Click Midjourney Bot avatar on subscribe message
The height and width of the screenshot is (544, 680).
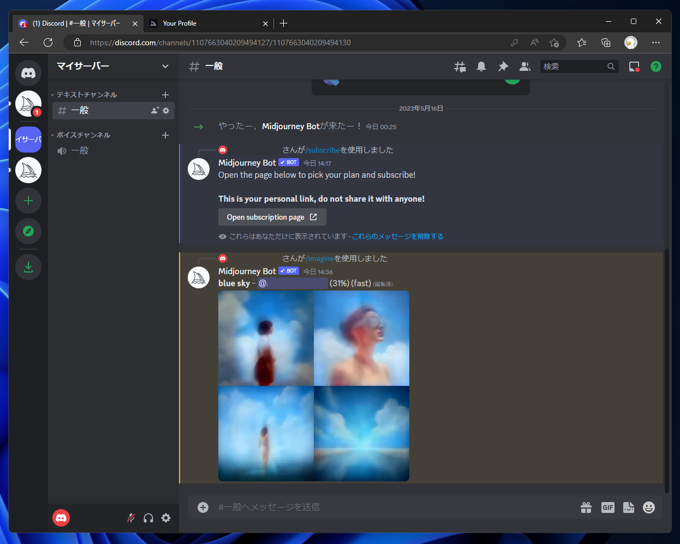[x=199, y=169]
